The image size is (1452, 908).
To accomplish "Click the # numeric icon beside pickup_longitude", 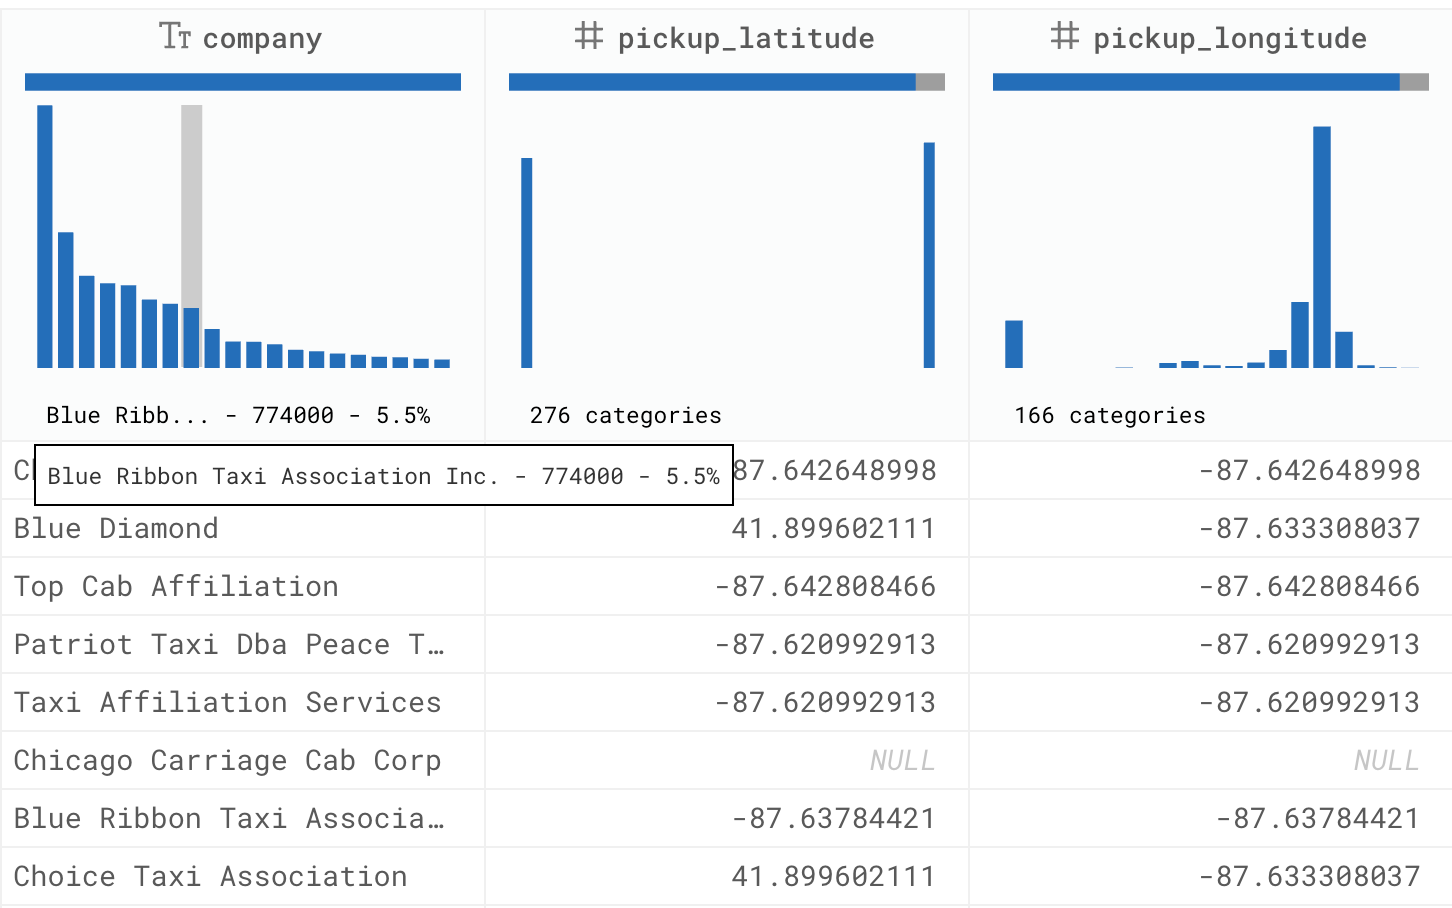I will pos(1063,38).
